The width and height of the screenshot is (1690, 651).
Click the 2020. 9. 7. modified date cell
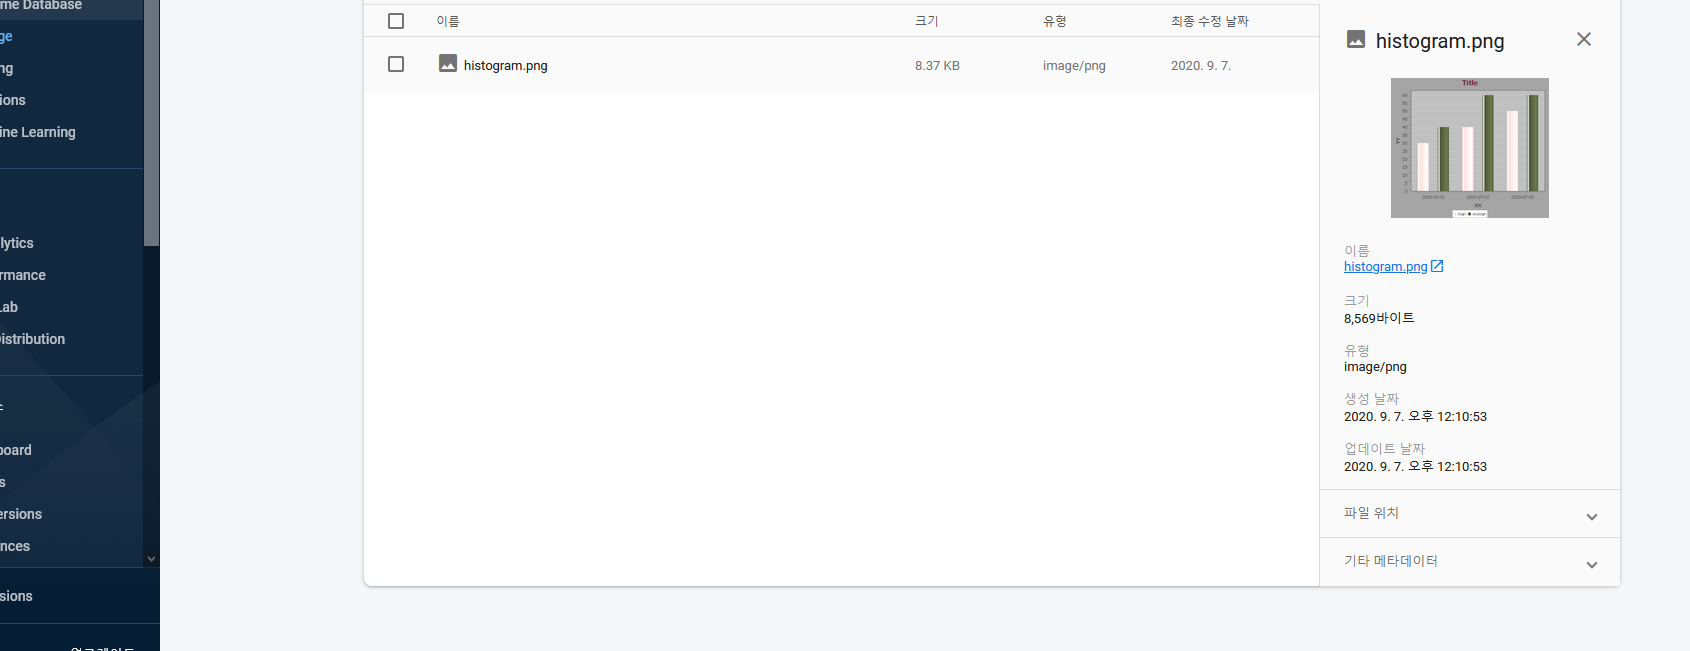(x=1201, y=66)
